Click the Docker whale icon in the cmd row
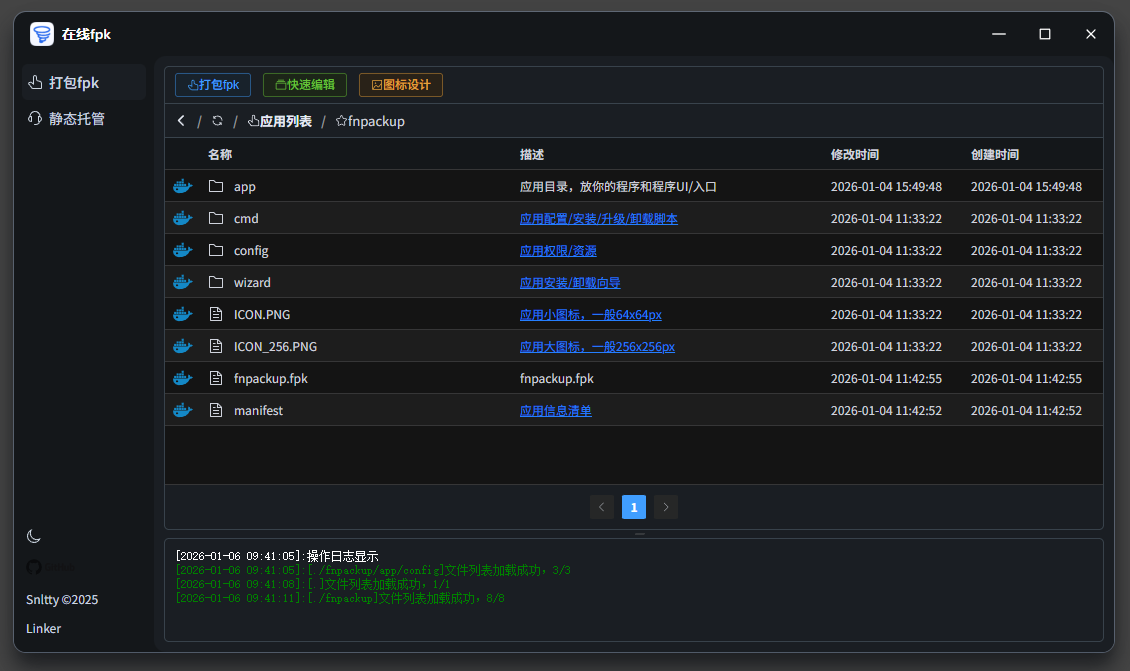1130x671 pixels. coord(182,218)
